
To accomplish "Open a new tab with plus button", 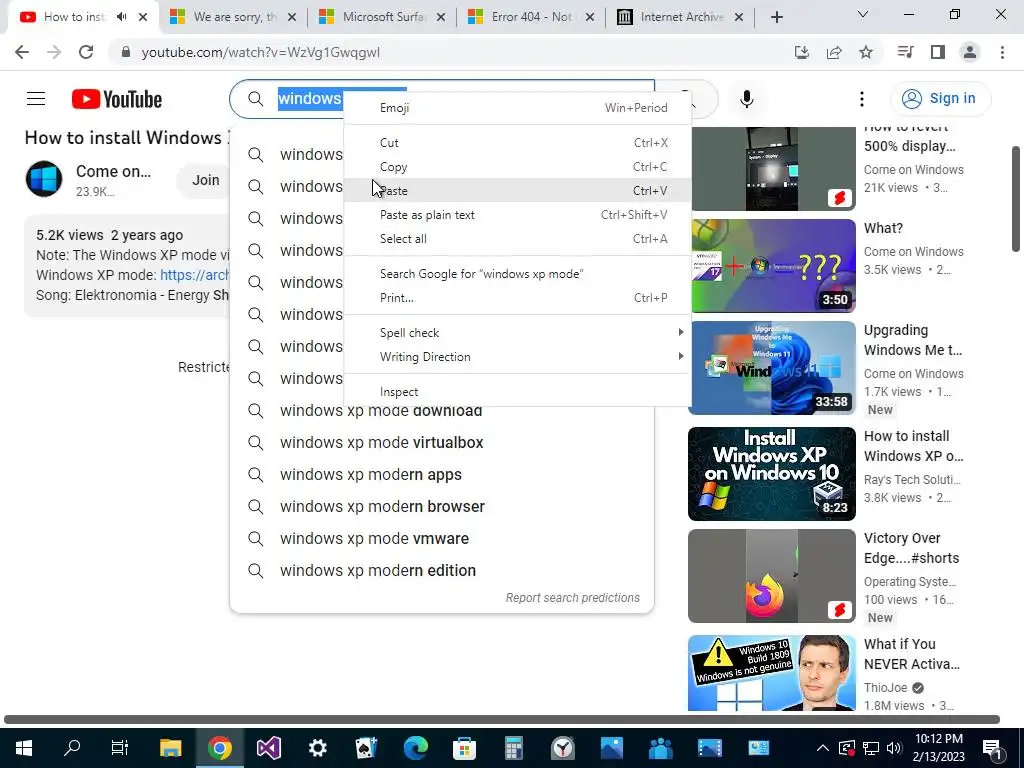I will pos(776,17).
